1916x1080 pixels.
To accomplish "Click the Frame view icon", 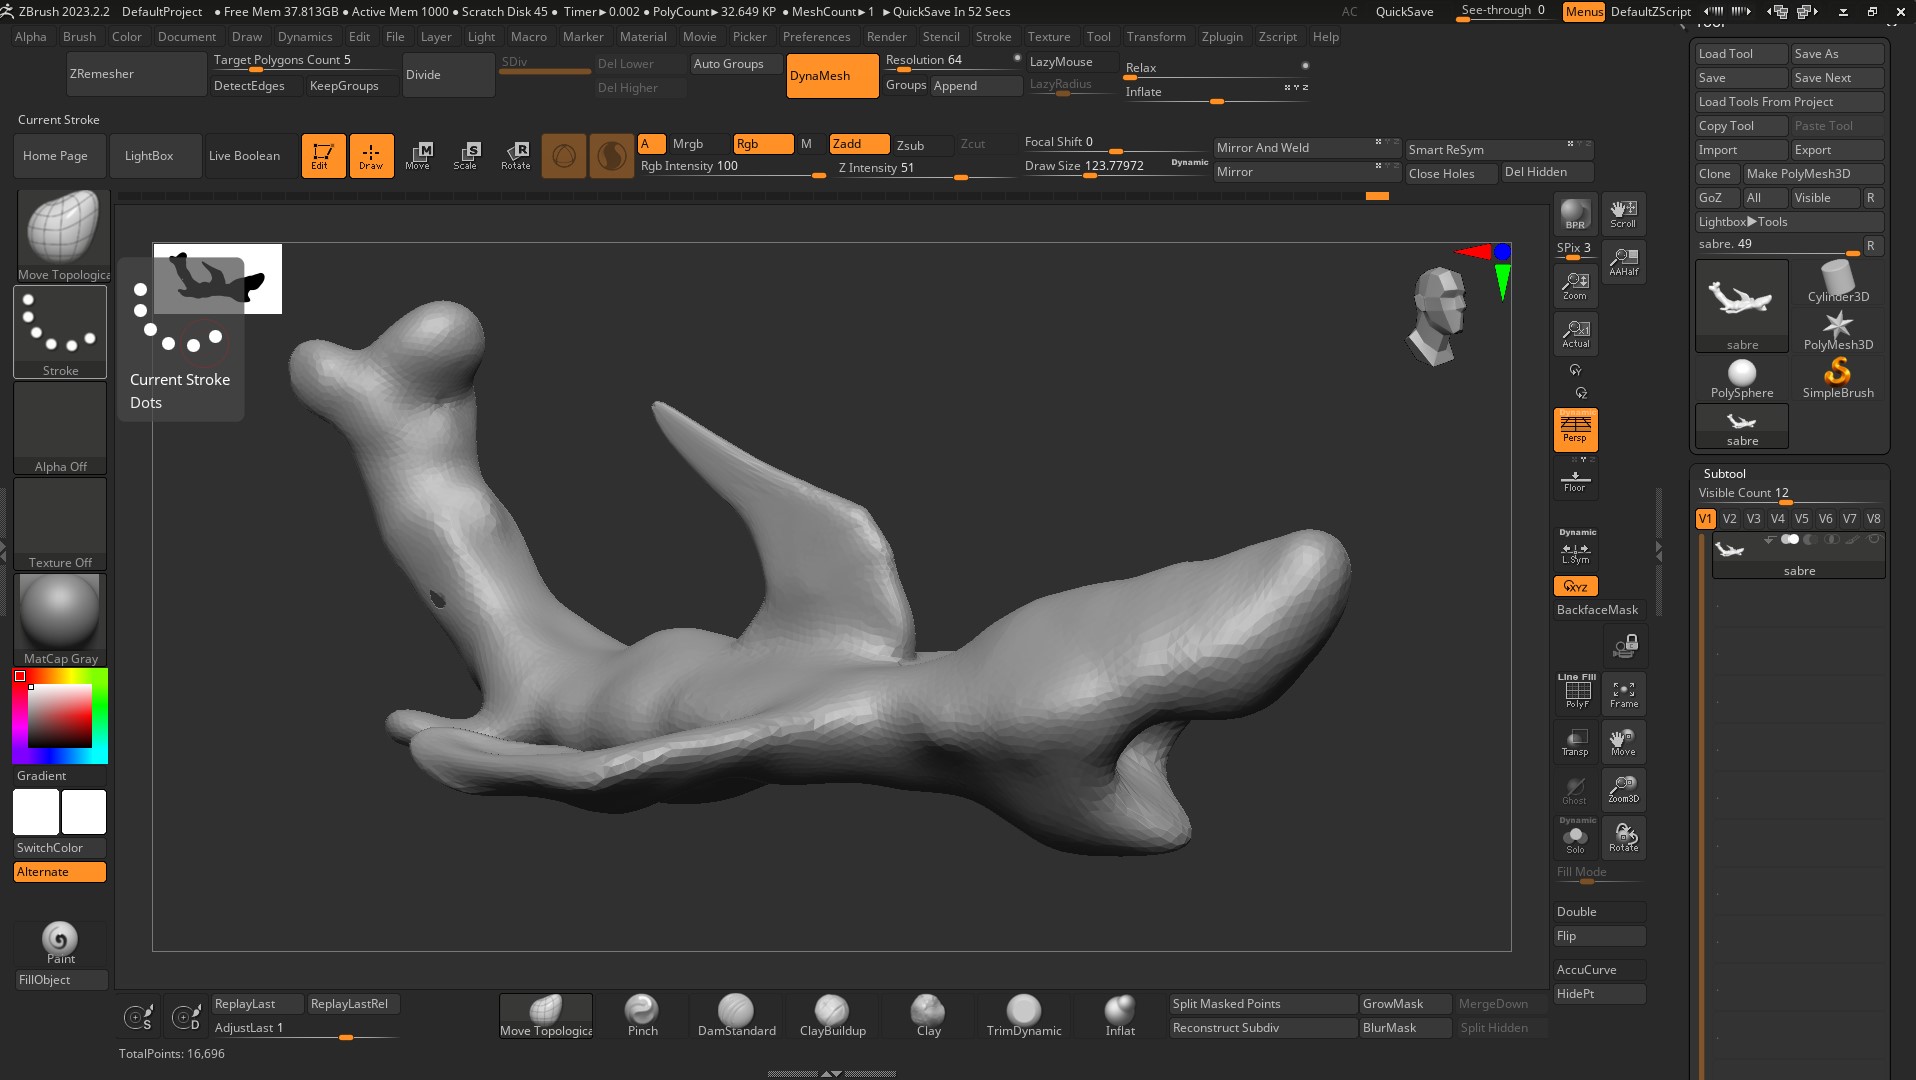I will point(1623,694).
